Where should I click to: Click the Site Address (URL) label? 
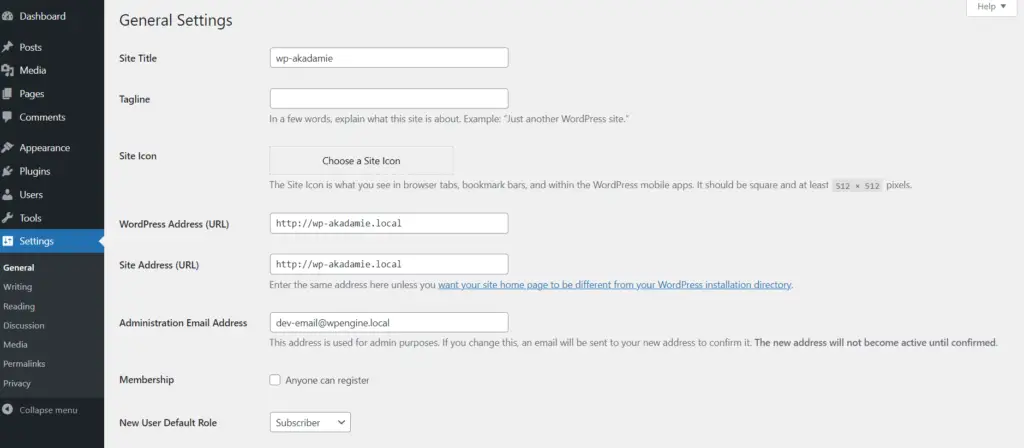pos(159,265)
